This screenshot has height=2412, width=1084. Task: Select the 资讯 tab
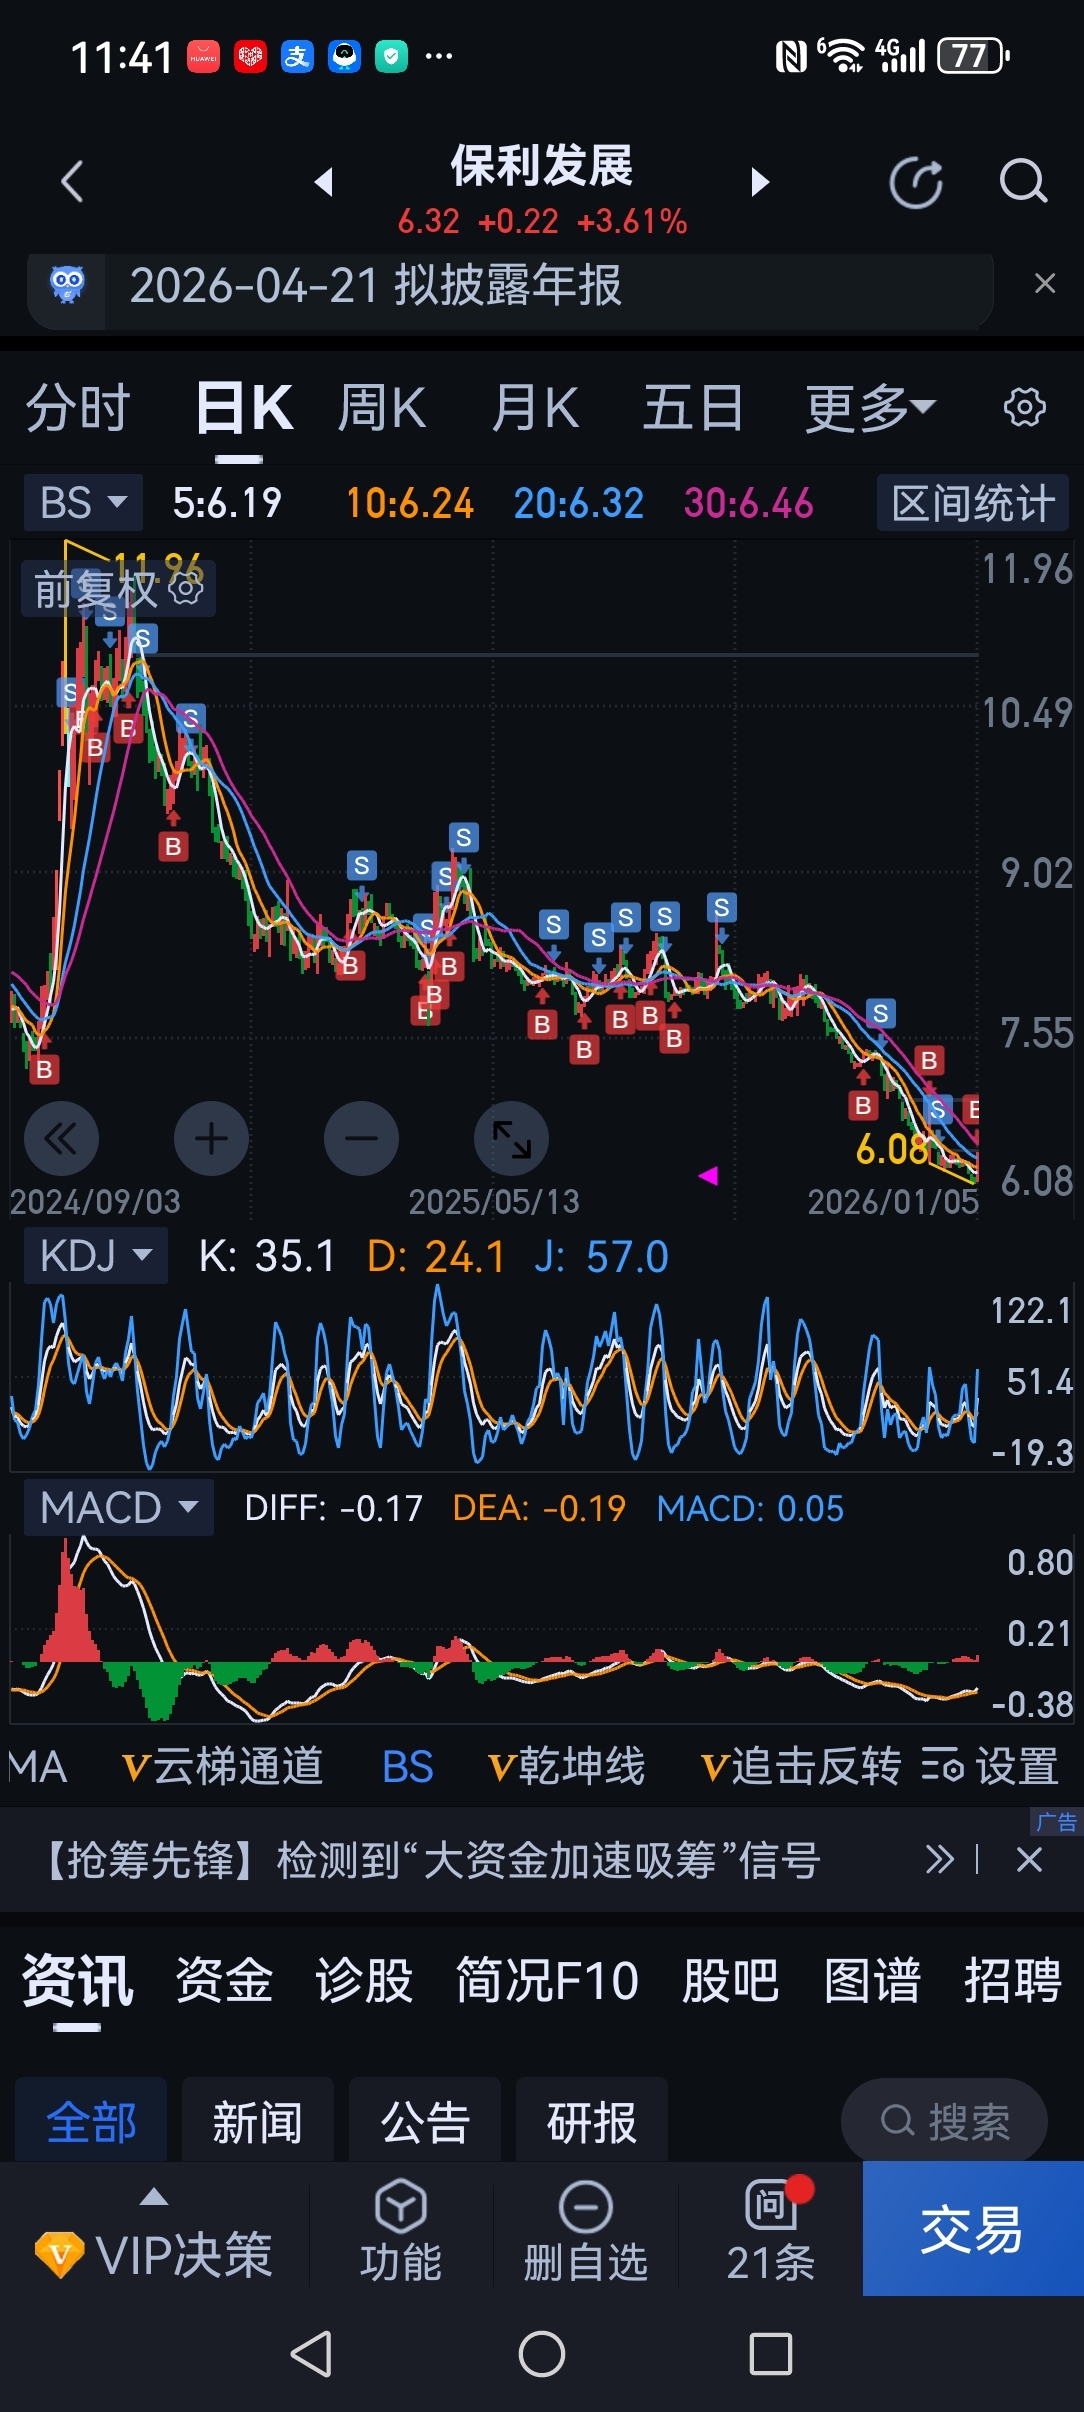click(77, 1981)
